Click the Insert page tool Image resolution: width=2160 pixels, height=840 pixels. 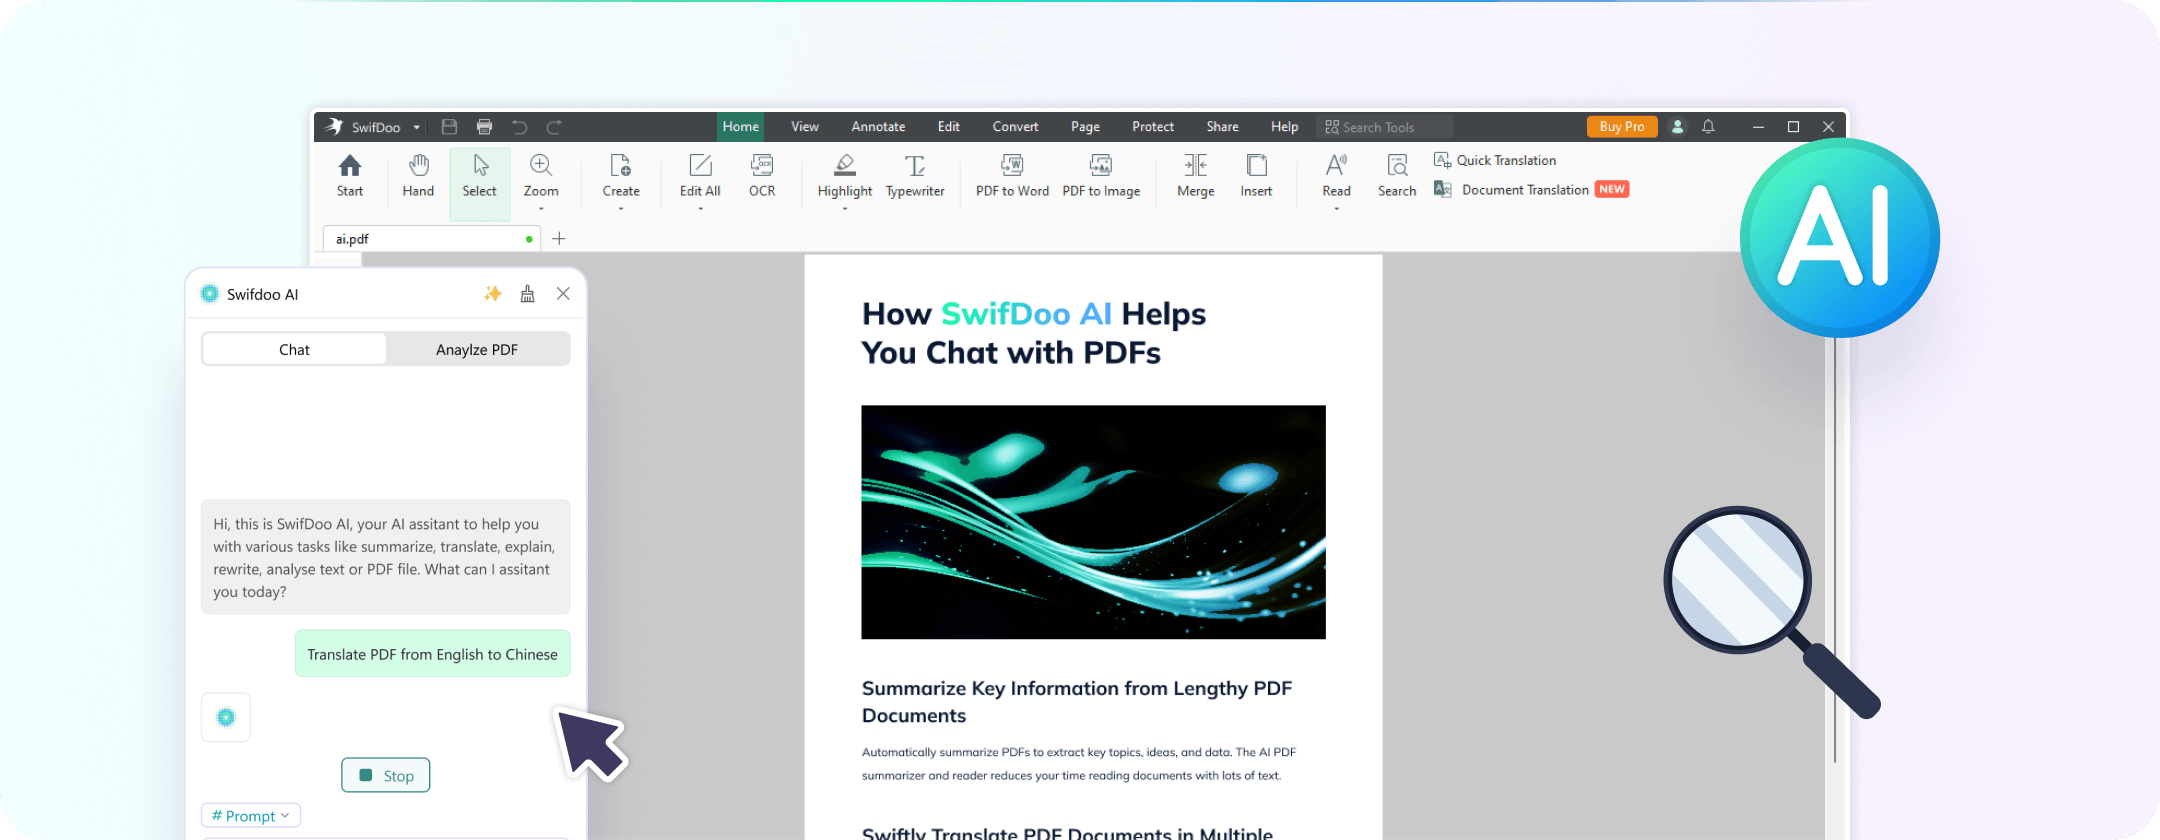tap(1257, 176)
